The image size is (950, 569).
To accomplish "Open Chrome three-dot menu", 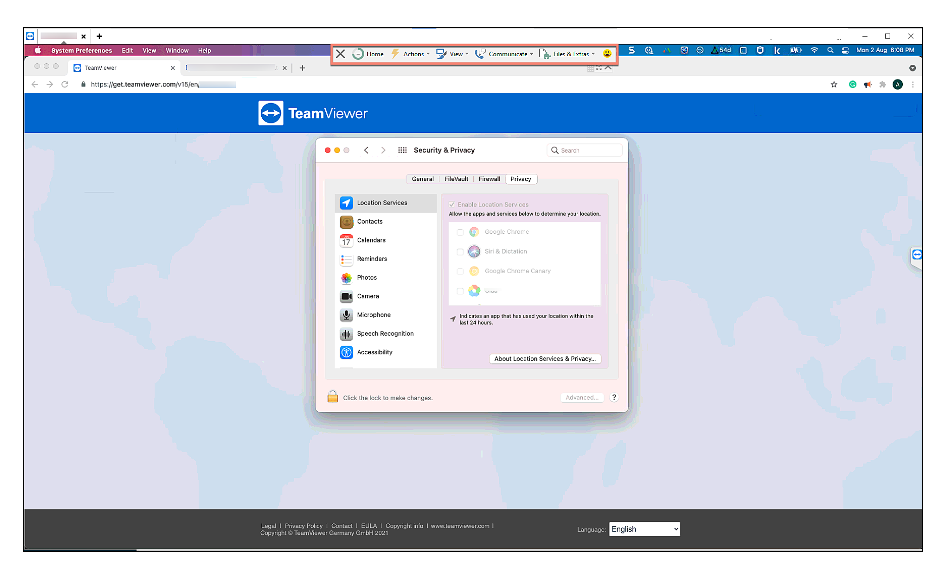I will click(912, 84).
